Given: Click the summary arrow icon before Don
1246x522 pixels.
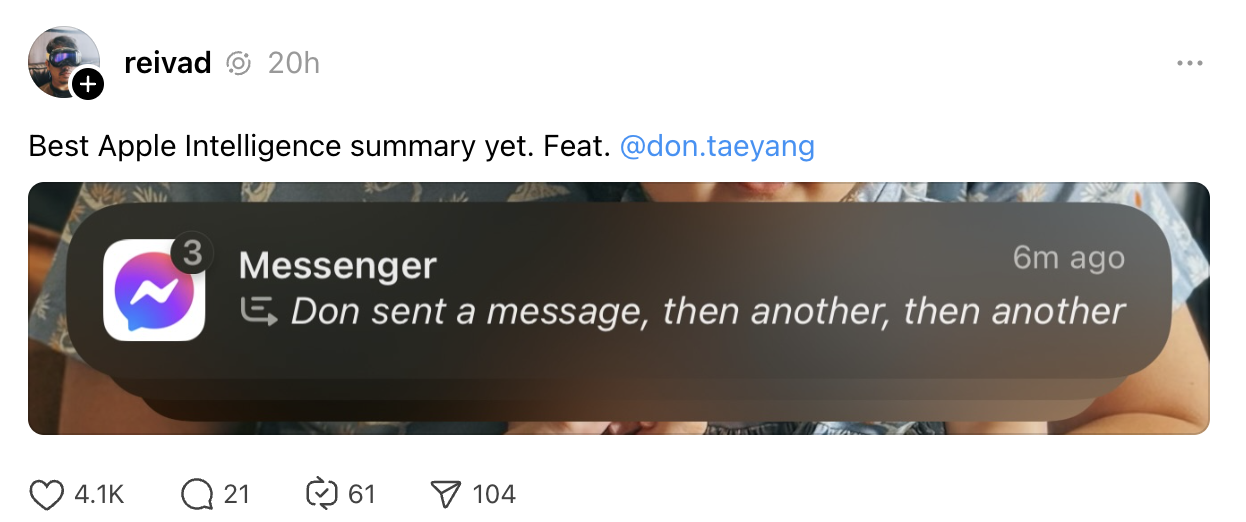Looking at the screenshot, I should point(259,313).
